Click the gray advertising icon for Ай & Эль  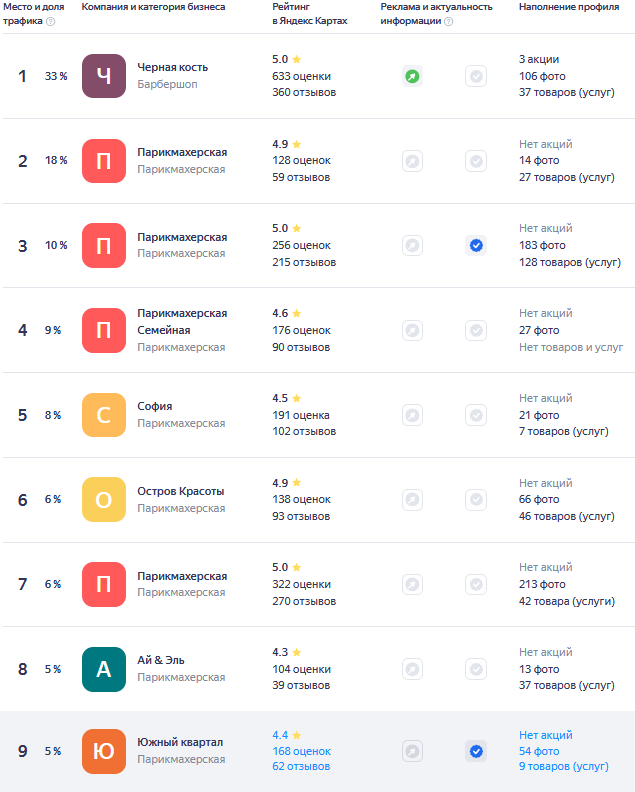click(x=412, y=669)
